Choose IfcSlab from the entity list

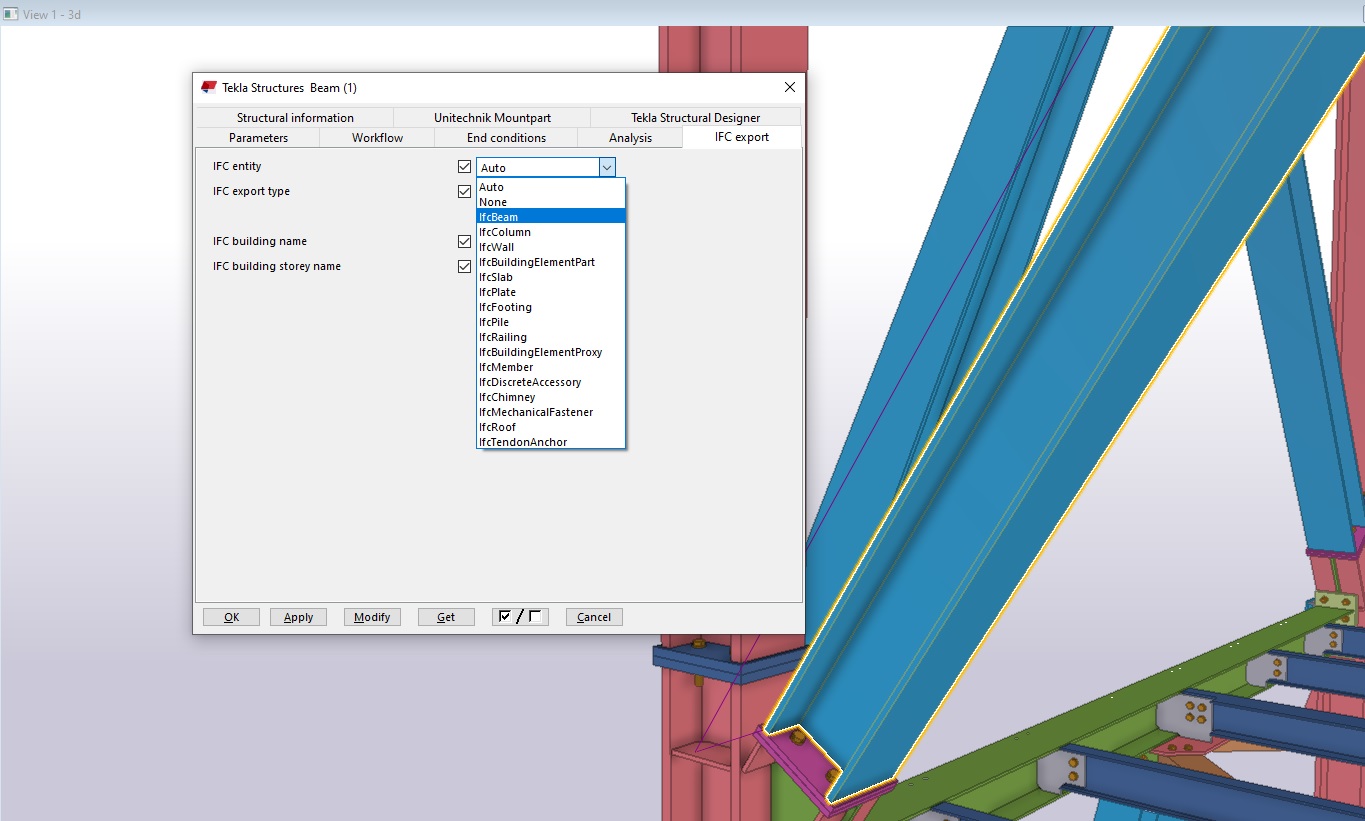point(551,277)
